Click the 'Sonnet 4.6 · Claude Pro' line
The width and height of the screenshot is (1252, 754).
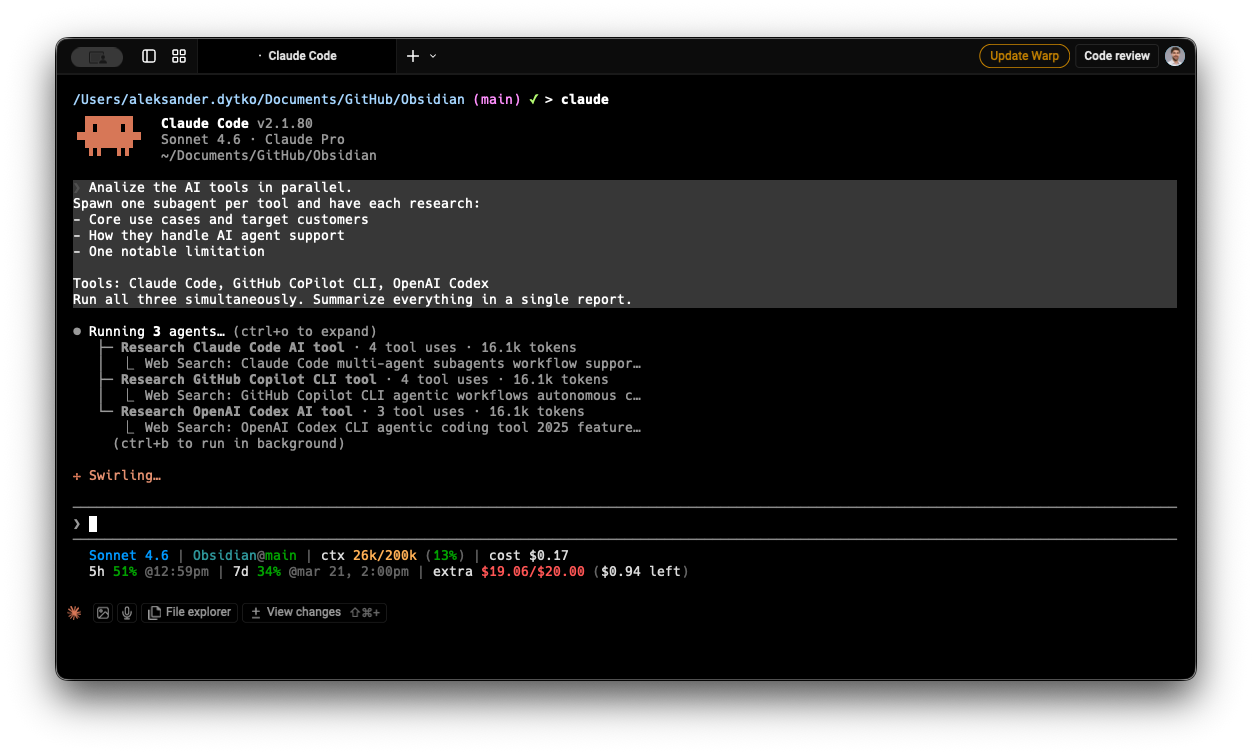(x=253, y=139)
